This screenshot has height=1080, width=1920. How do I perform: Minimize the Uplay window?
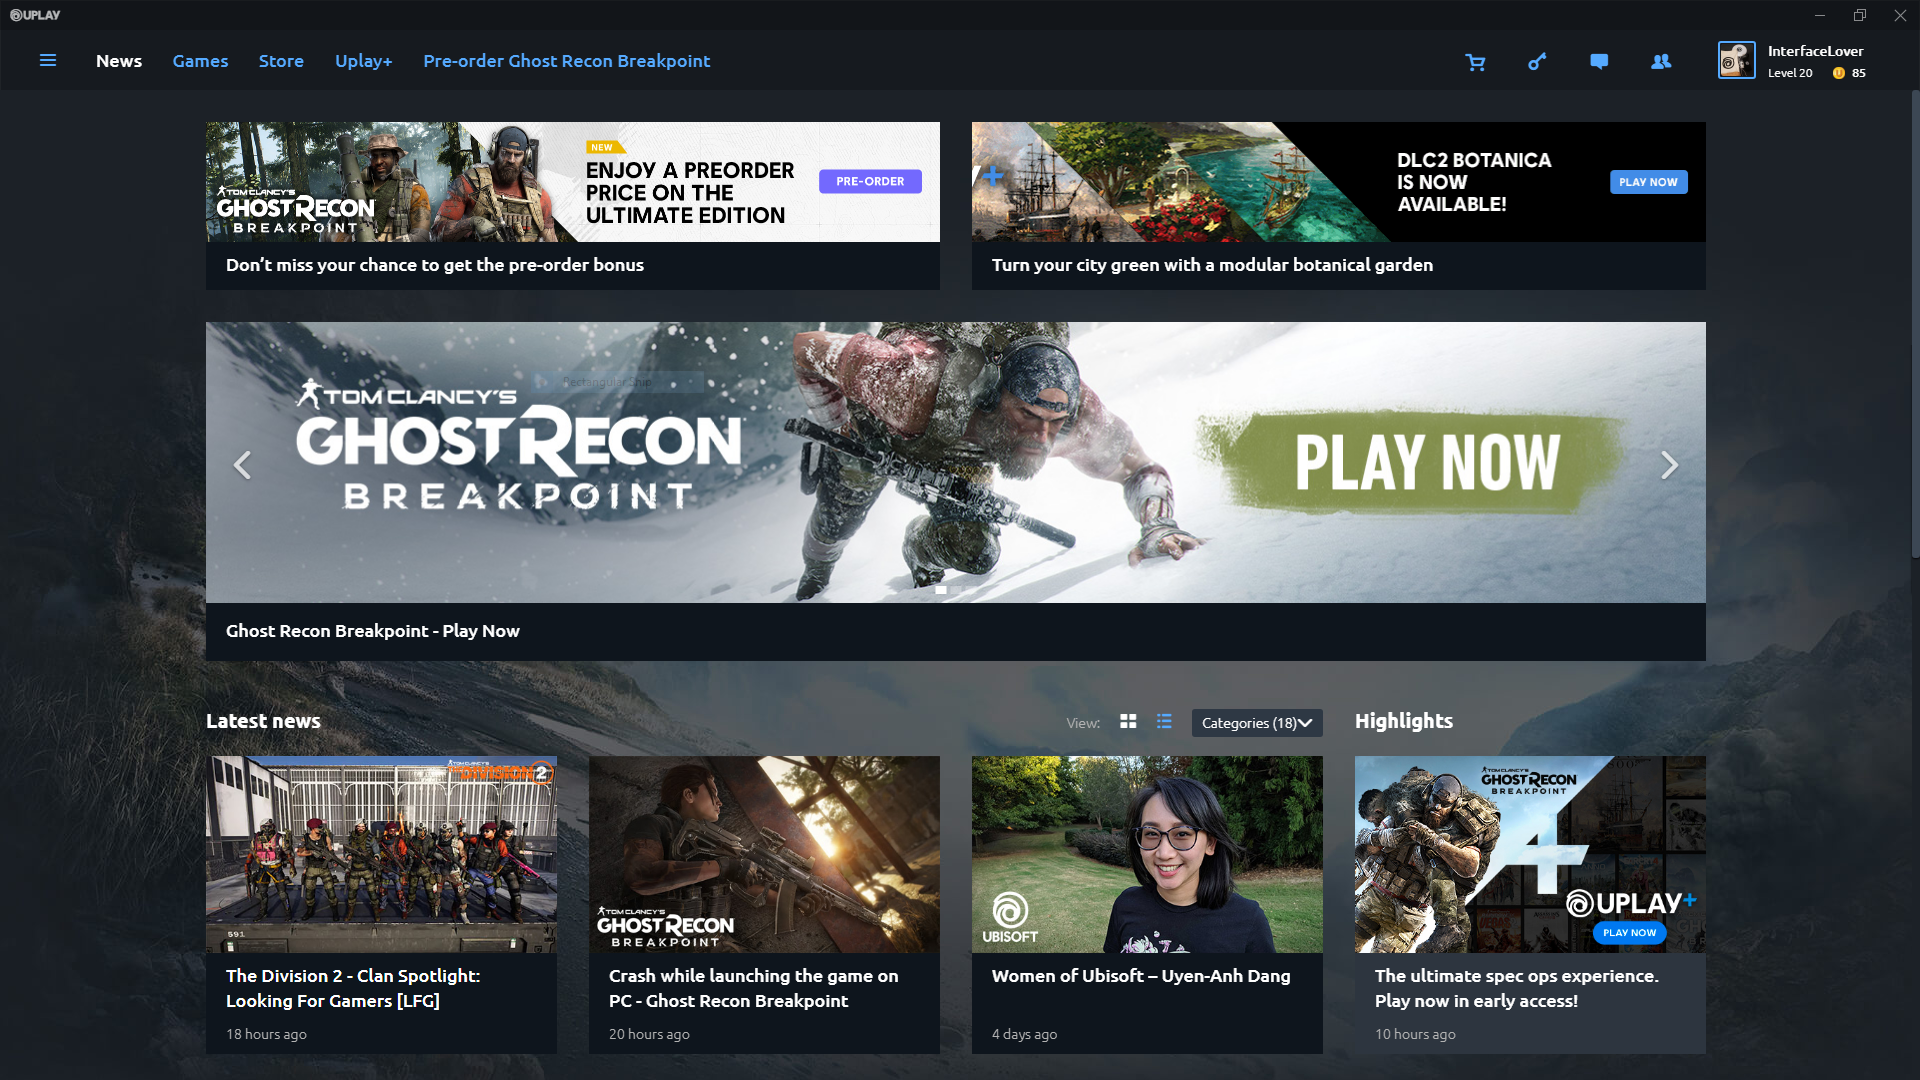pyautogui.click(x=1820, y=15)
